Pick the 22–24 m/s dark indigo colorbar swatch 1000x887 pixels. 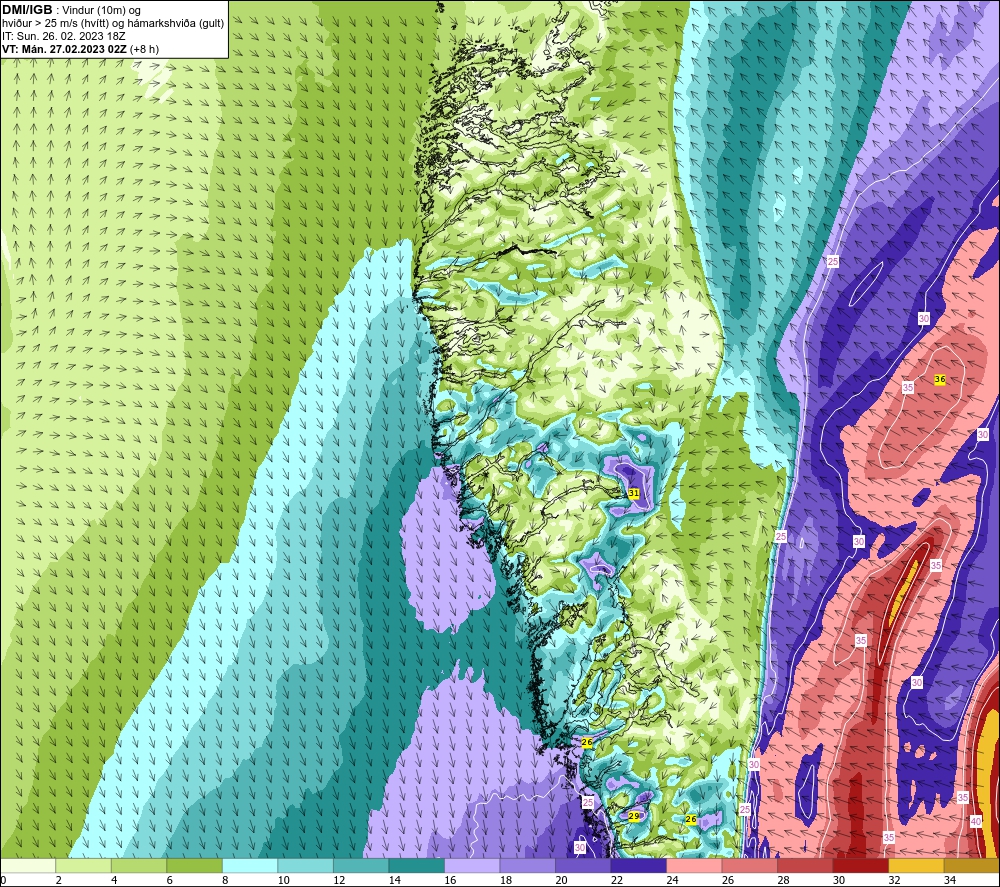pyautogui.click(x=638, y=866)
